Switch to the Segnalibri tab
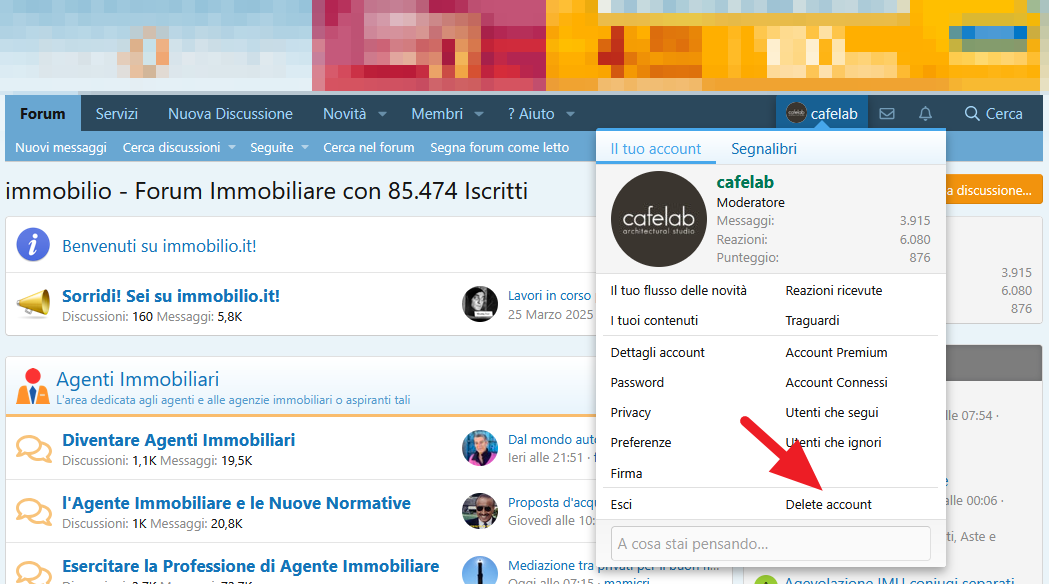 (764, 149)
